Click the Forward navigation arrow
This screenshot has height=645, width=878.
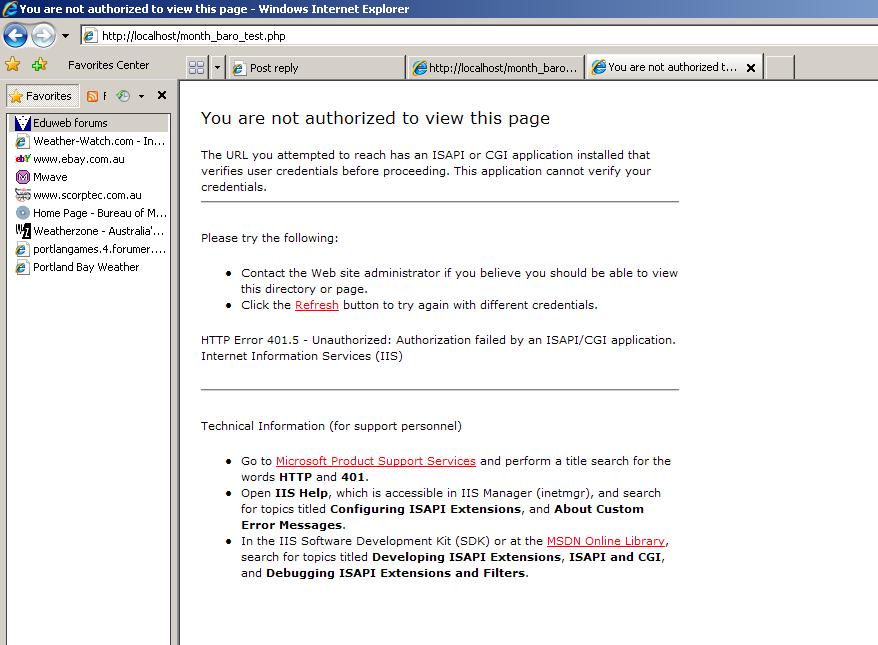click(x=43, y=36)
